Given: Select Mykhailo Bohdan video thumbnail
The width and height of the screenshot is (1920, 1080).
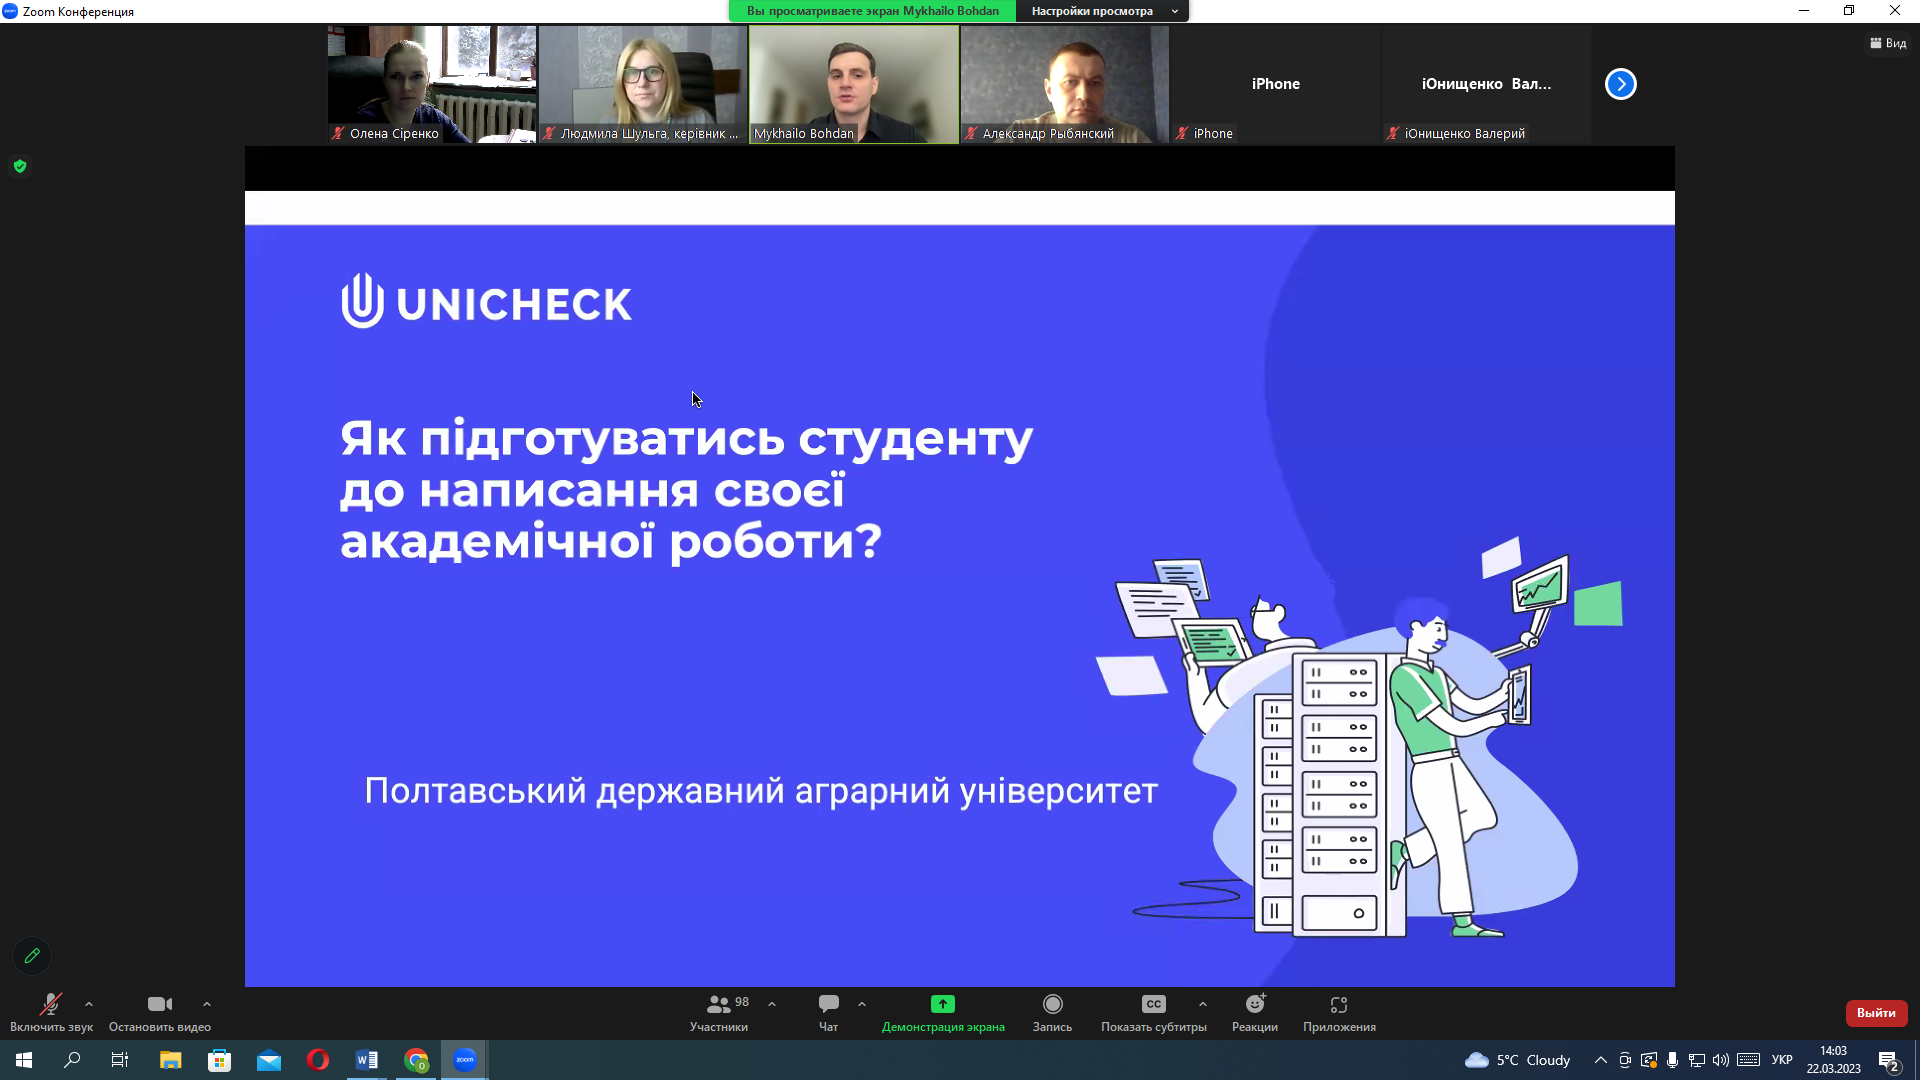Looking at the screenshot, I should click(x=854, y=84).
